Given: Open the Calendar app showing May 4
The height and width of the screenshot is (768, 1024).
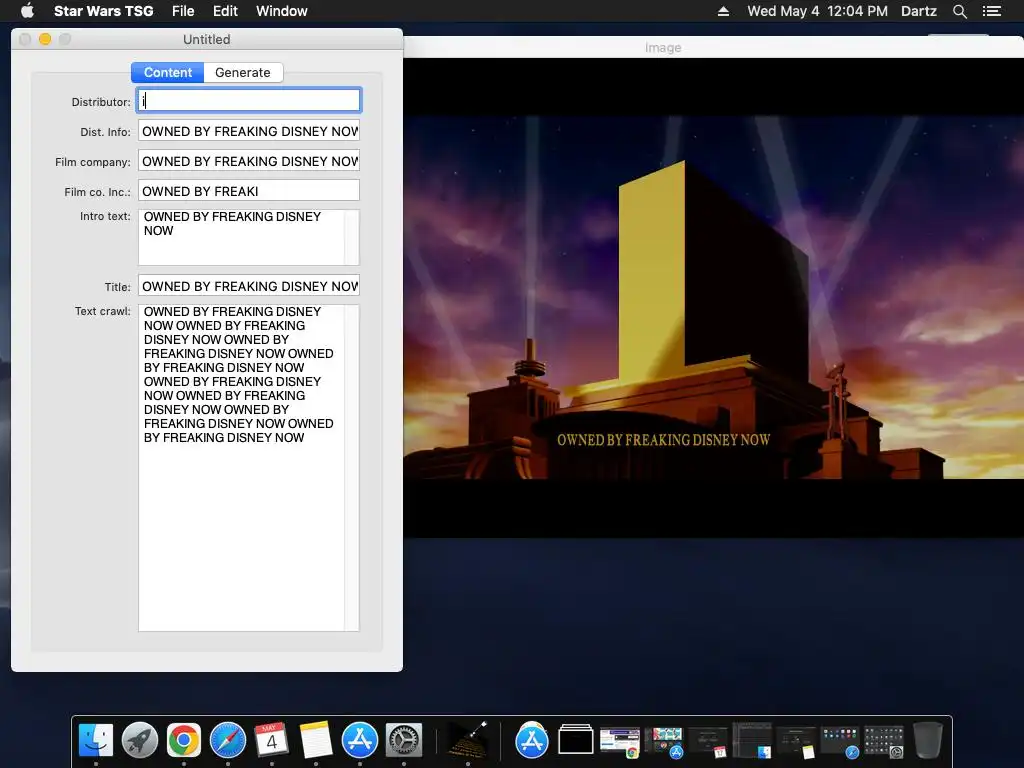Looking at the screenshot, I should (272, 741).
